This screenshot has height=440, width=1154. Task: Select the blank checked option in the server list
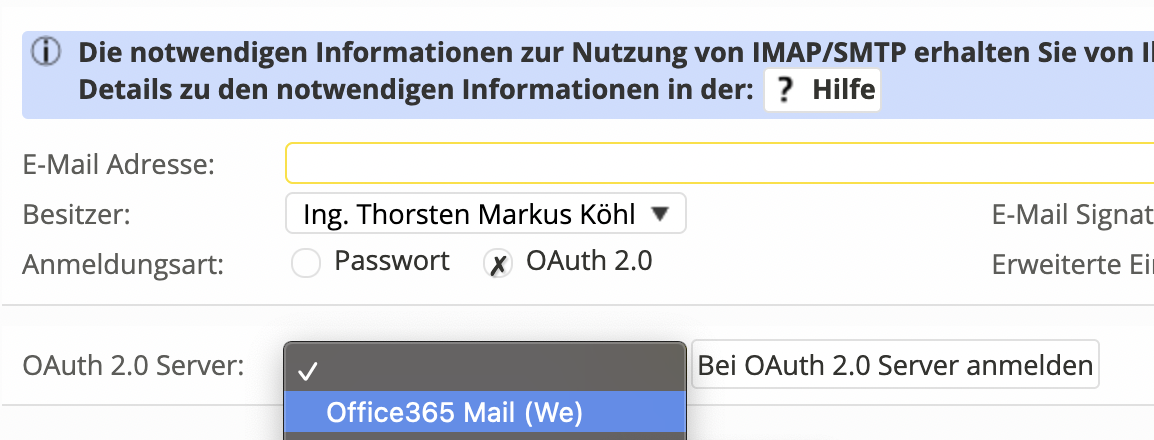485,371
